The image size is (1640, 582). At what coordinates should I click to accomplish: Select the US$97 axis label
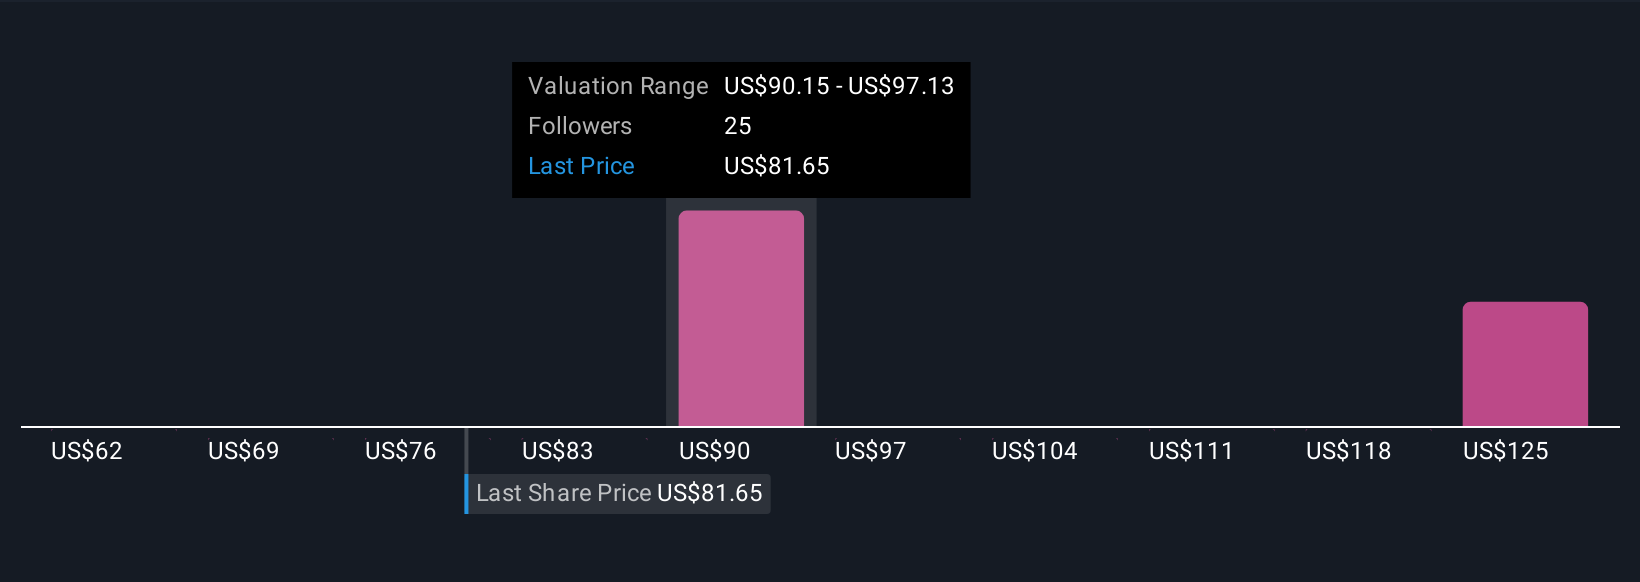(871, 451)
